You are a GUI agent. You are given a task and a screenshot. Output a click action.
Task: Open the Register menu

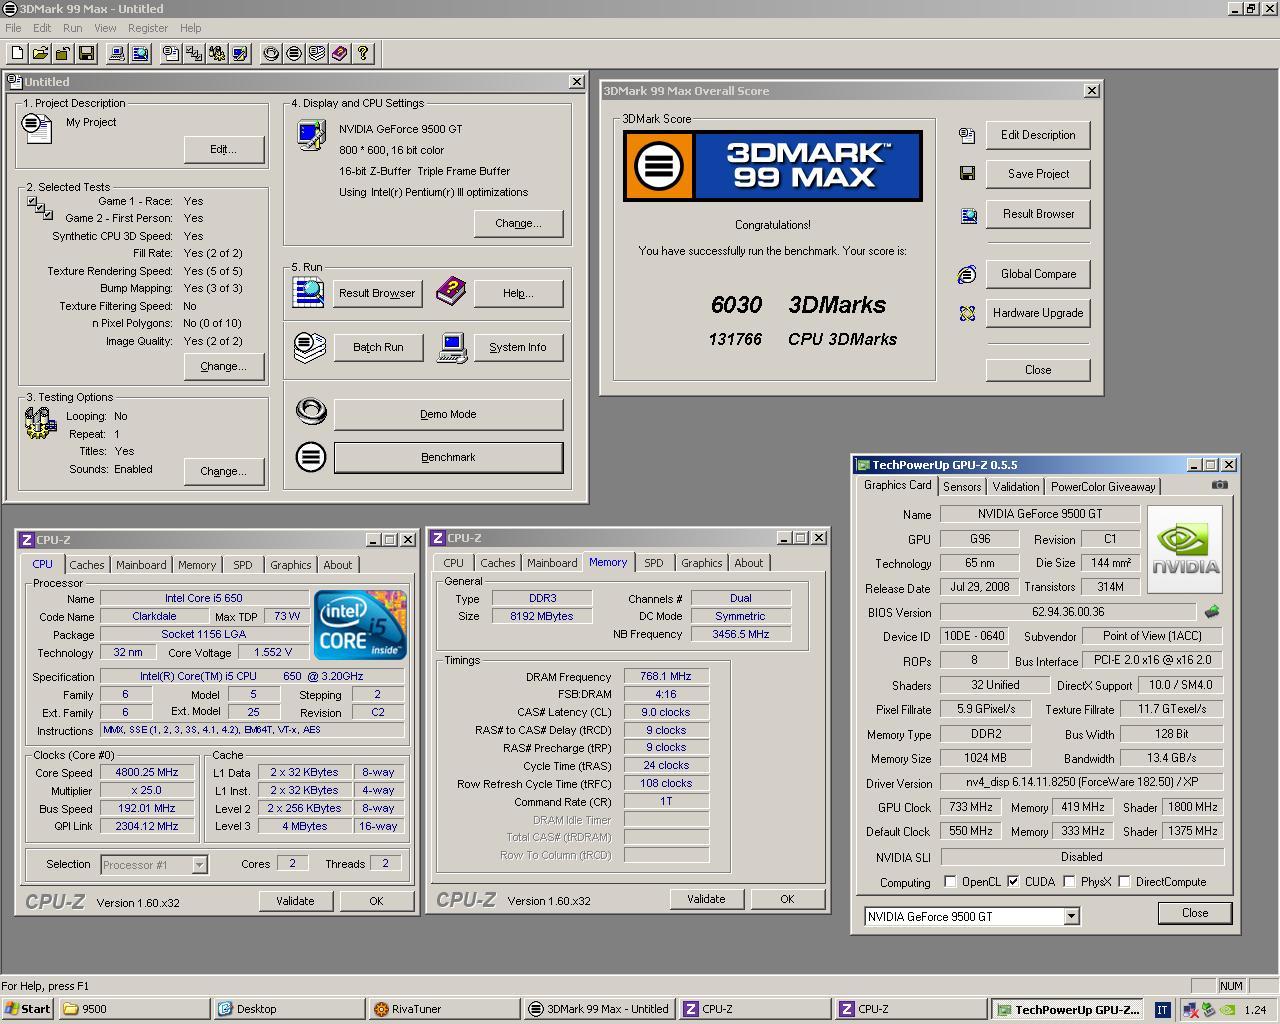[148, 28]
